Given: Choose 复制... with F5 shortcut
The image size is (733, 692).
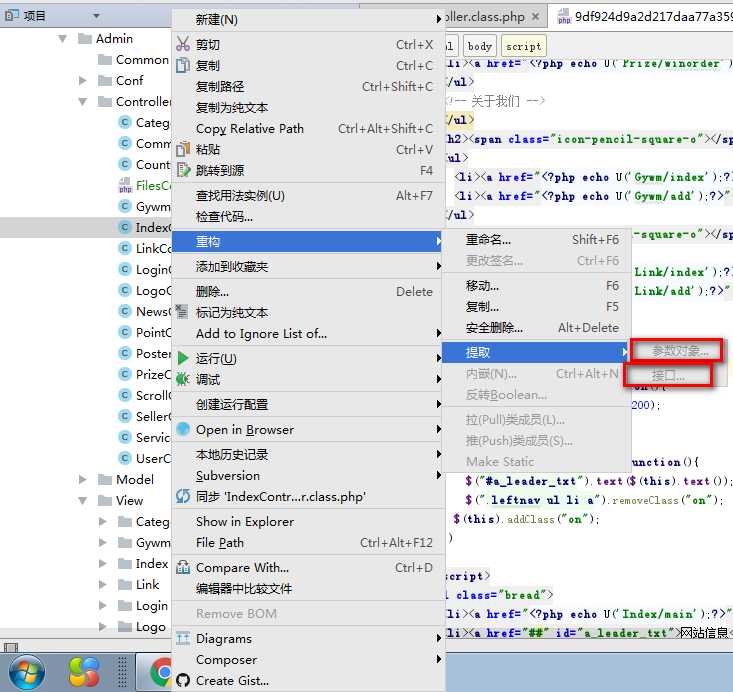Looking at the screenshot, I should (x=537, y=307).
